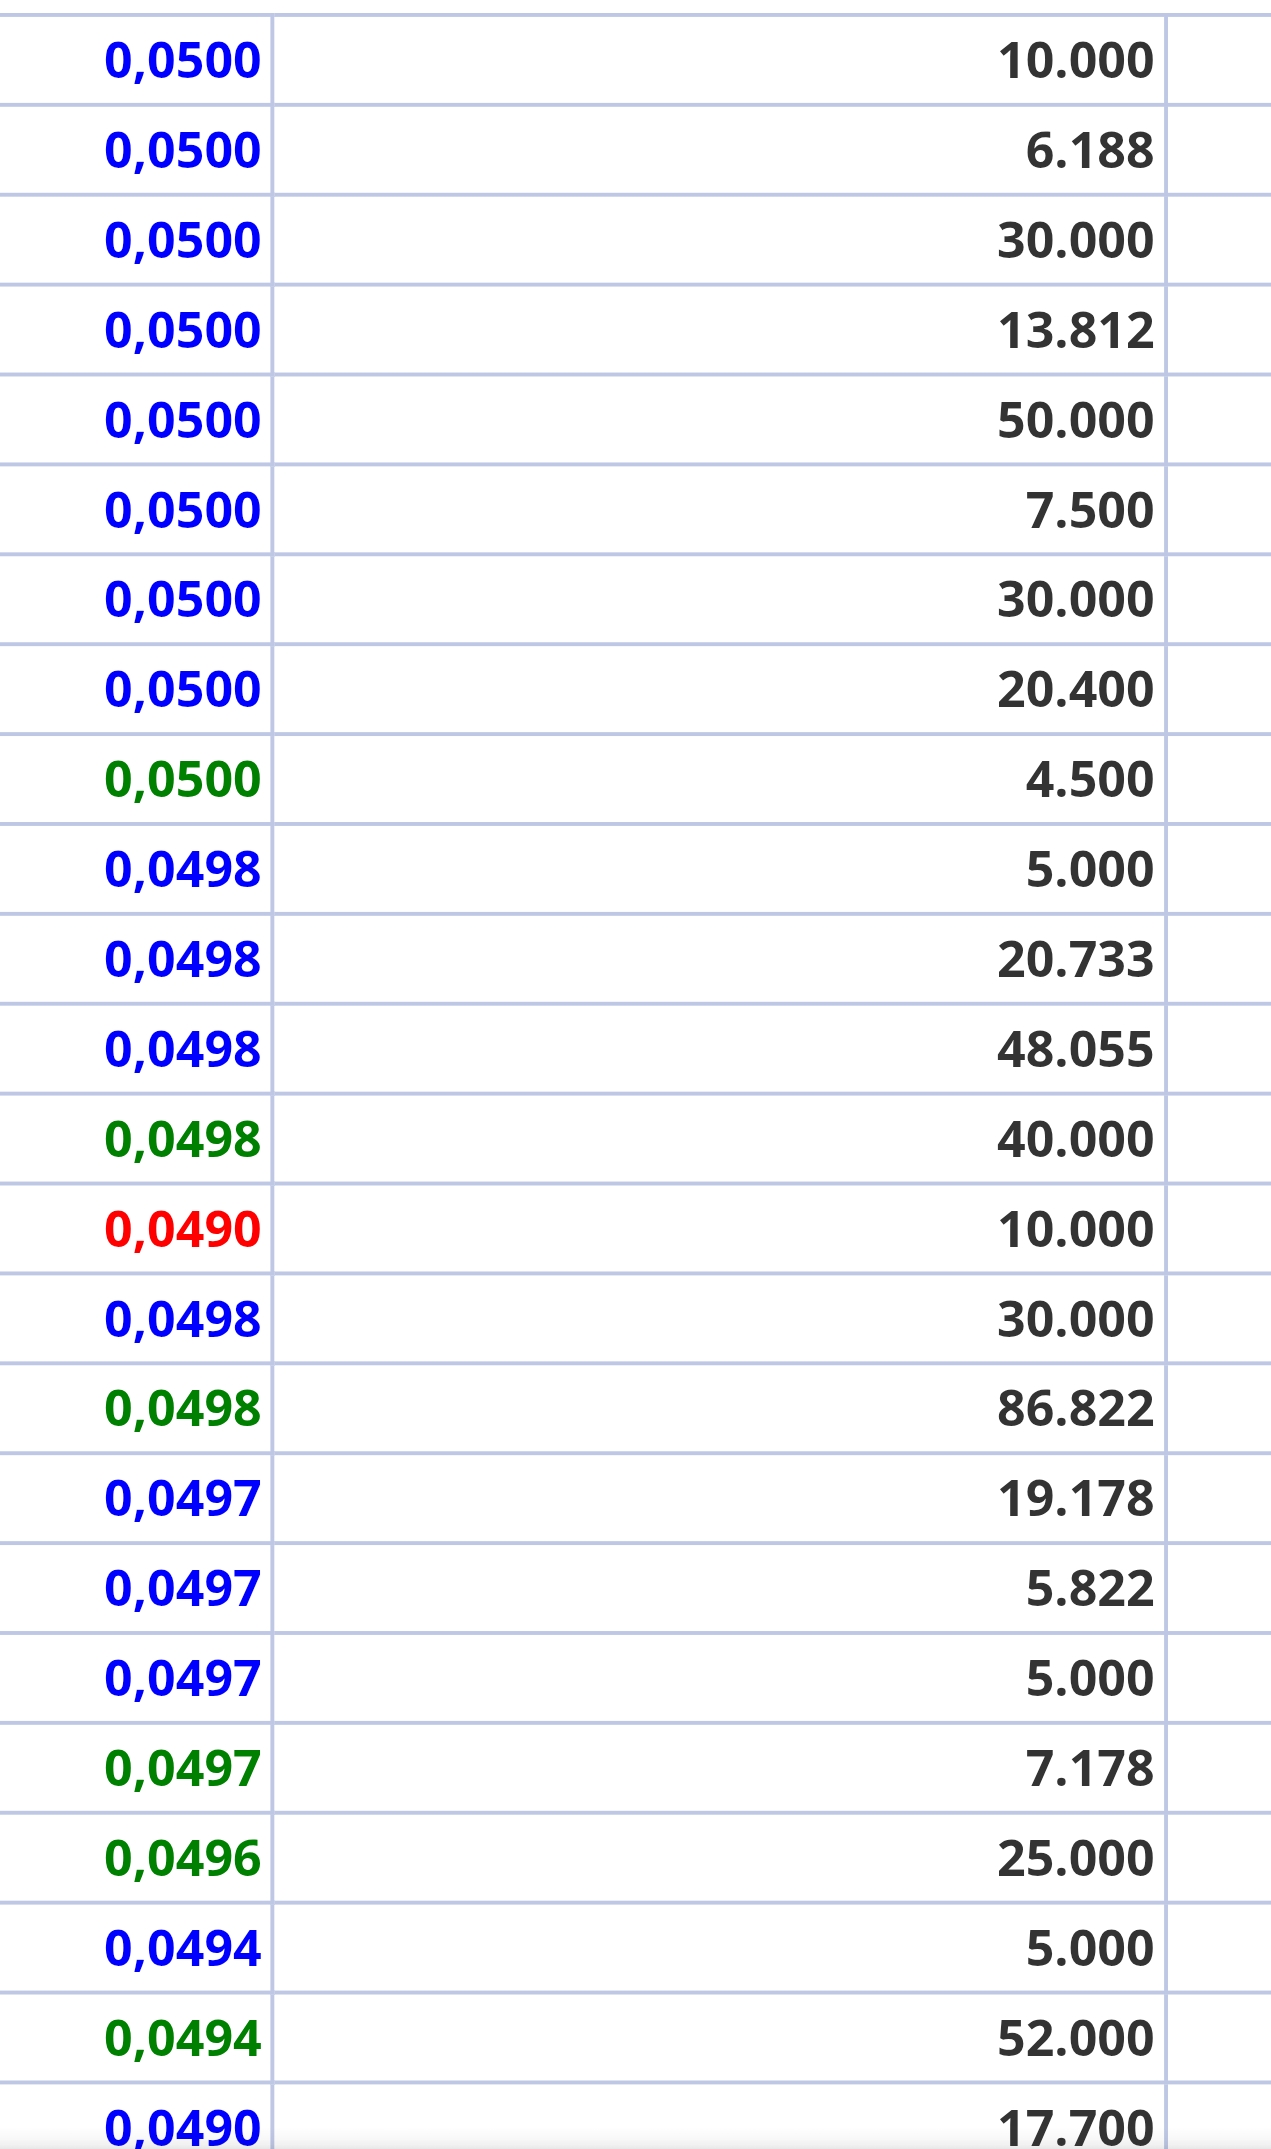Click the volume 5.822
The image size is (1271, 2149).
[x=1089, y=1589]
